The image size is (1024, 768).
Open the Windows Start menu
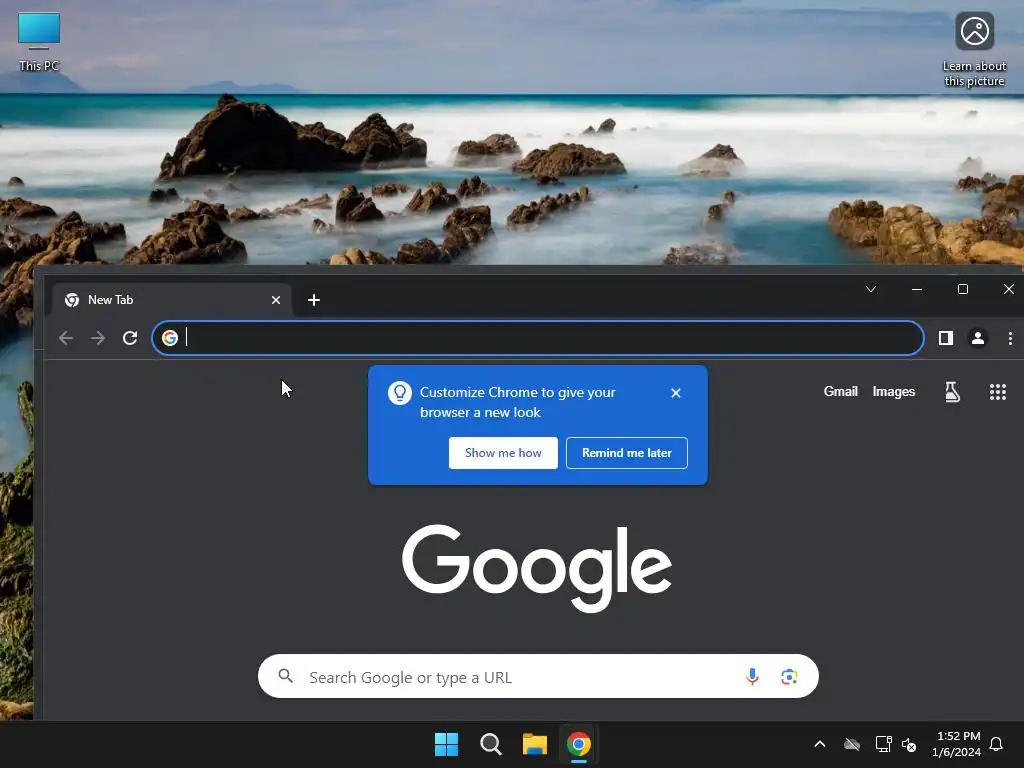pyautogui.click(x=447, y=744)
